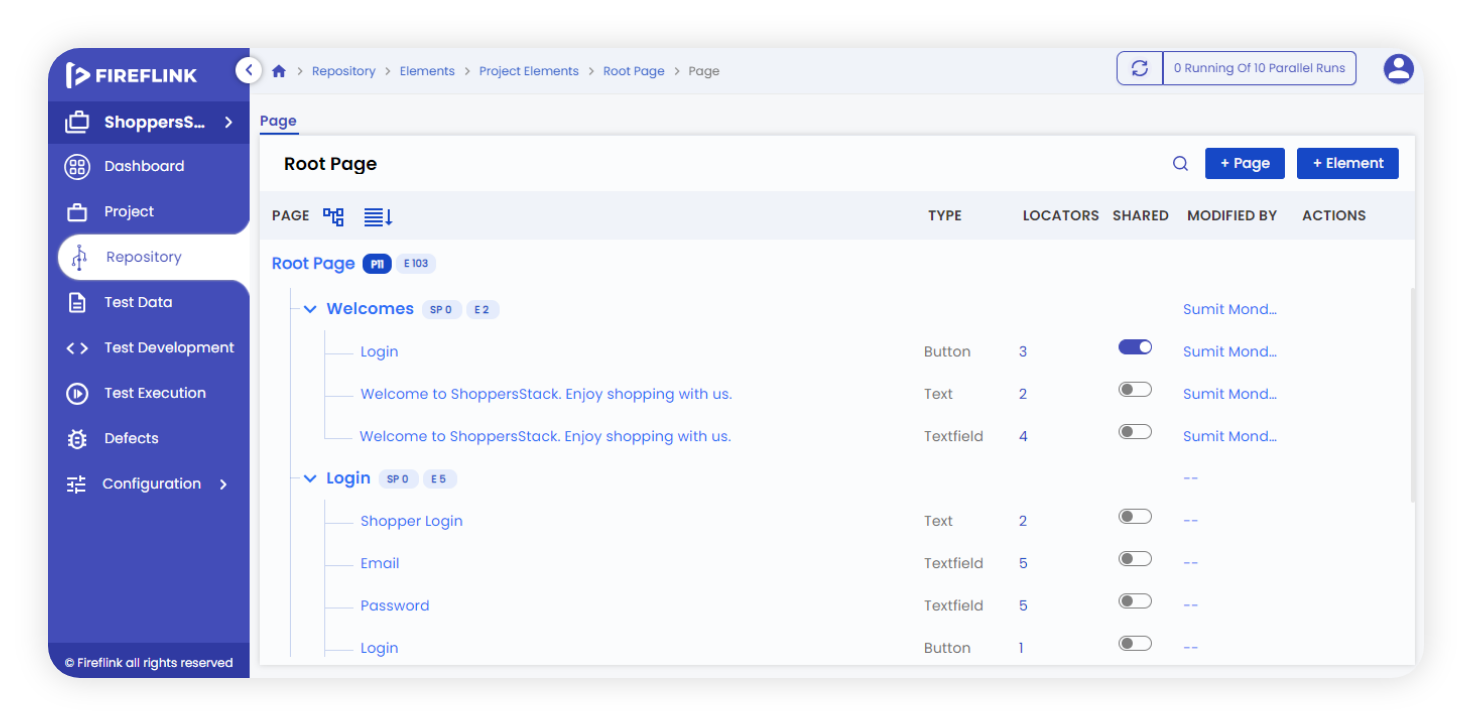The width and height of the screenshot is (1472, 726).
Task: Open Test Data from the sidebar
Action: coord(138,303)
